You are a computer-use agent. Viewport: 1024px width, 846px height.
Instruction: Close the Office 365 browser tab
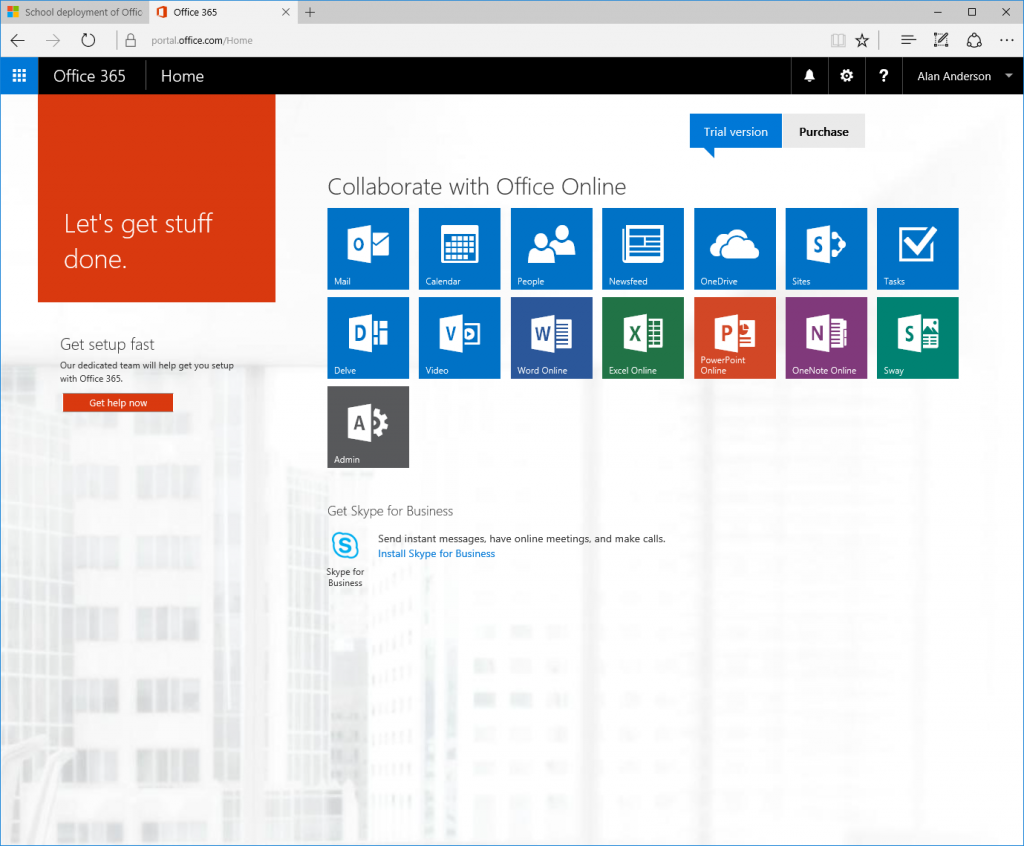click(x=285, y=12)
